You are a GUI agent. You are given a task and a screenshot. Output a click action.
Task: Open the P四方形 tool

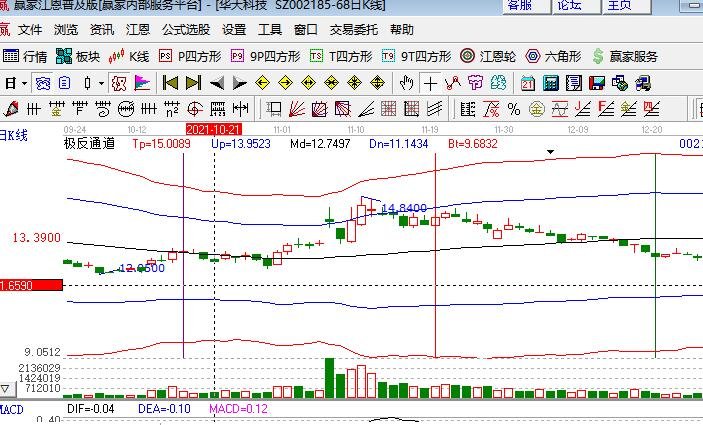(x=190, y=56)
